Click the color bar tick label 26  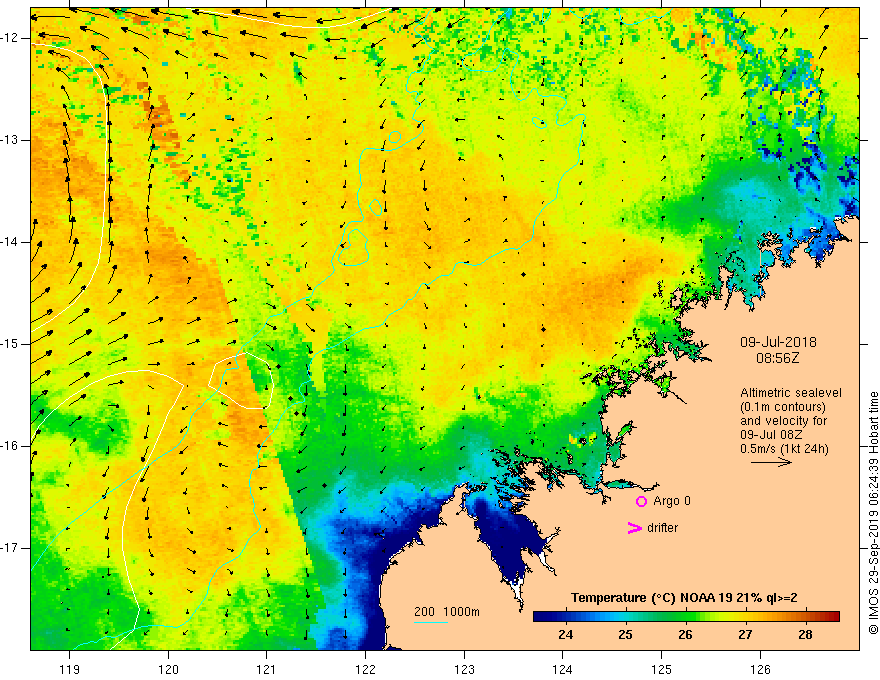(x=685, y=635)
